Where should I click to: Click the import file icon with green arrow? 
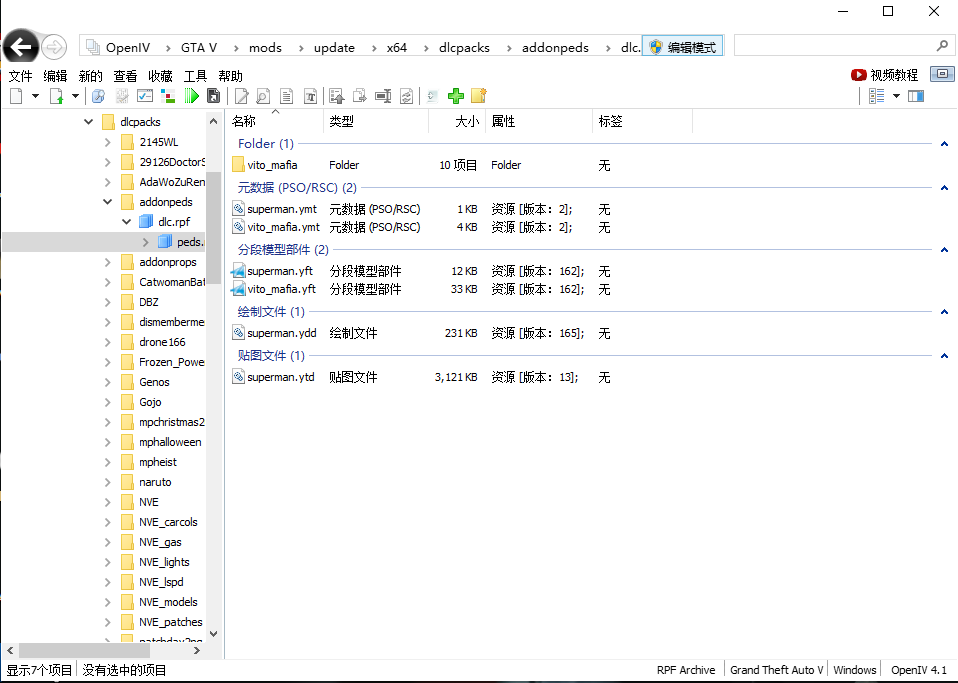(57, 96)
